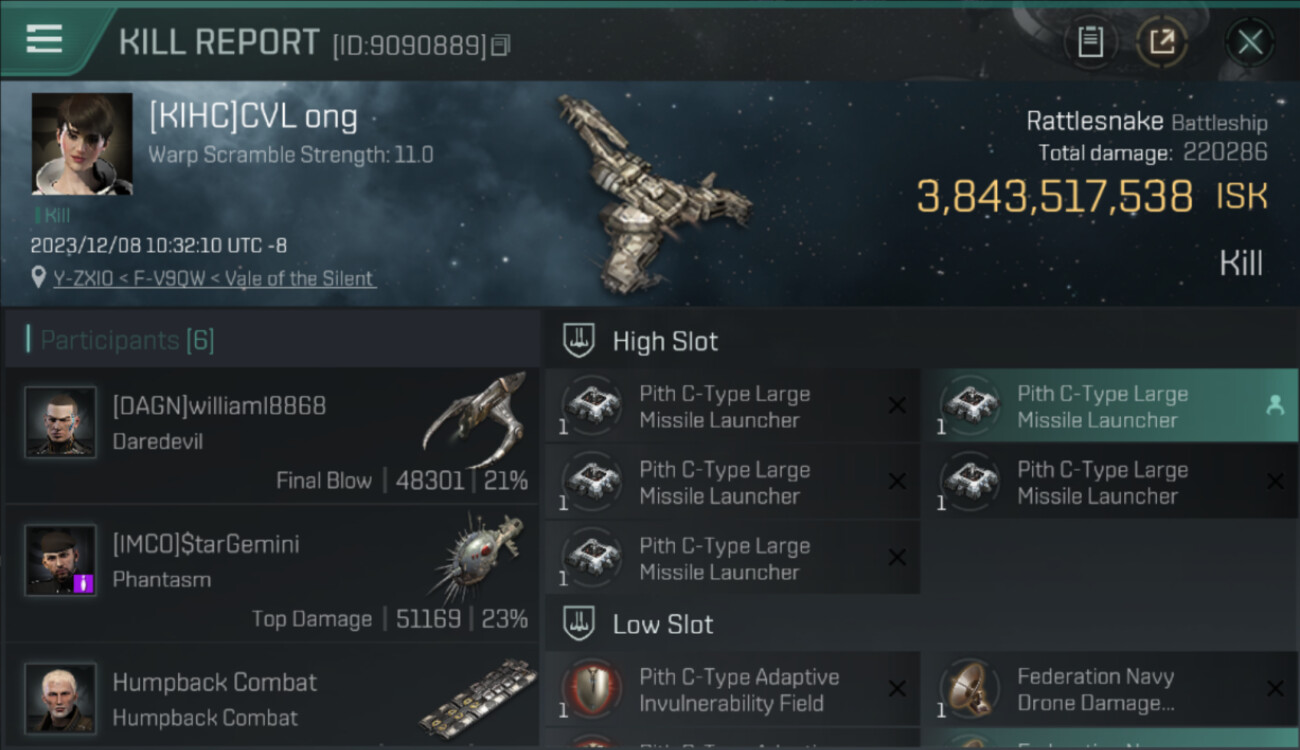Image resolution: width=1300 pixels, height=750 pixels.
Task: Click the clipboard report icon
Action: (x=1090, y=42)
